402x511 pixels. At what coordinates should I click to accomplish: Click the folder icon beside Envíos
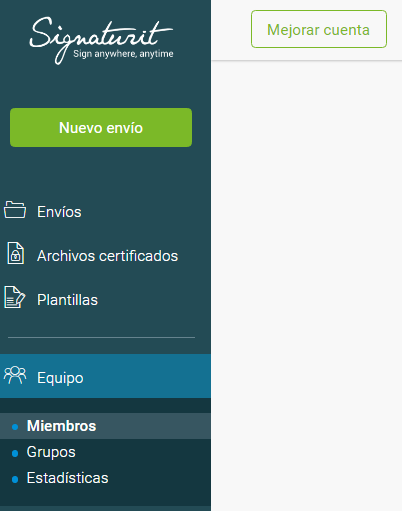click(x=15, y=210)
